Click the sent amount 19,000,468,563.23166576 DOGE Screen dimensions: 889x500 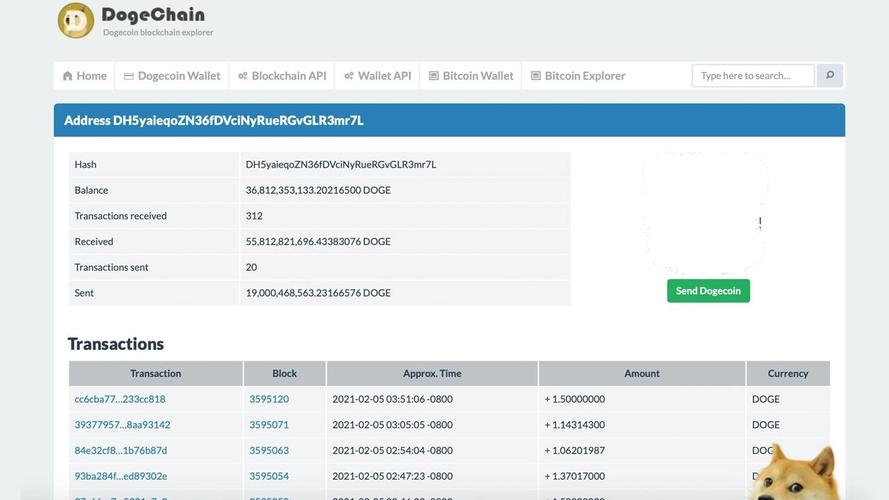318,293
